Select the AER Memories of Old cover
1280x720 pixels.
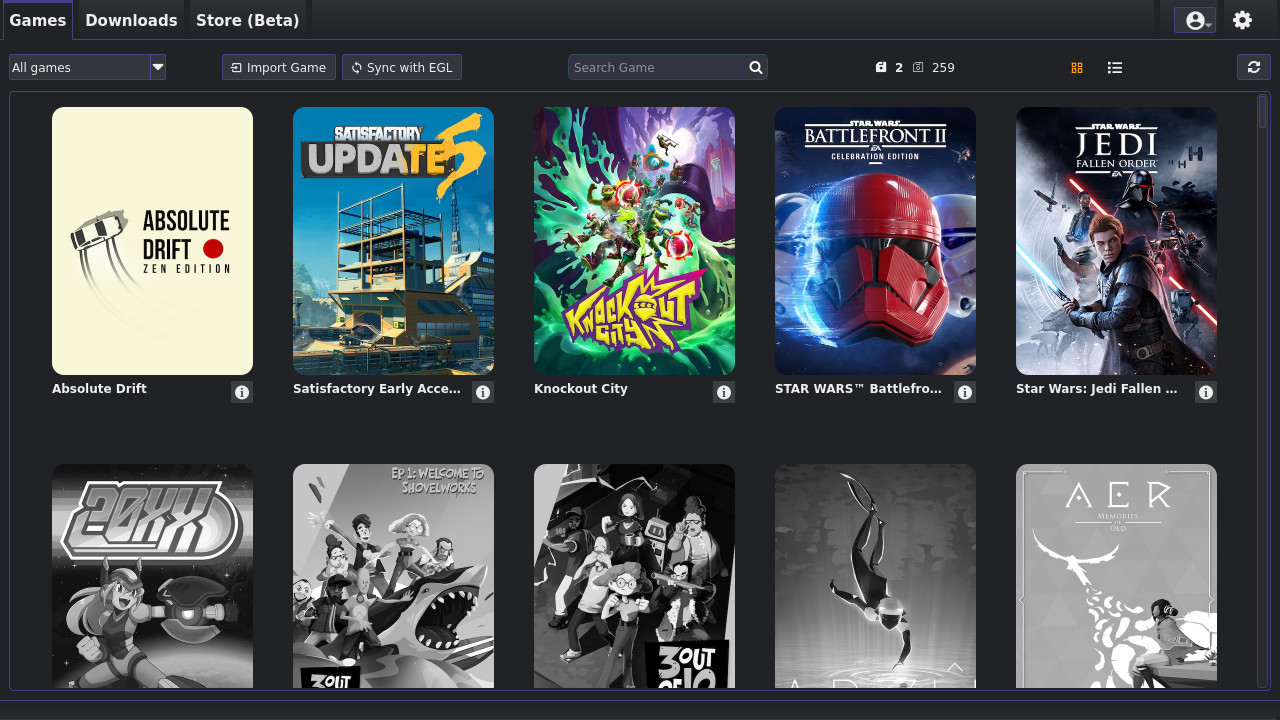click(x=1116, y=576)
